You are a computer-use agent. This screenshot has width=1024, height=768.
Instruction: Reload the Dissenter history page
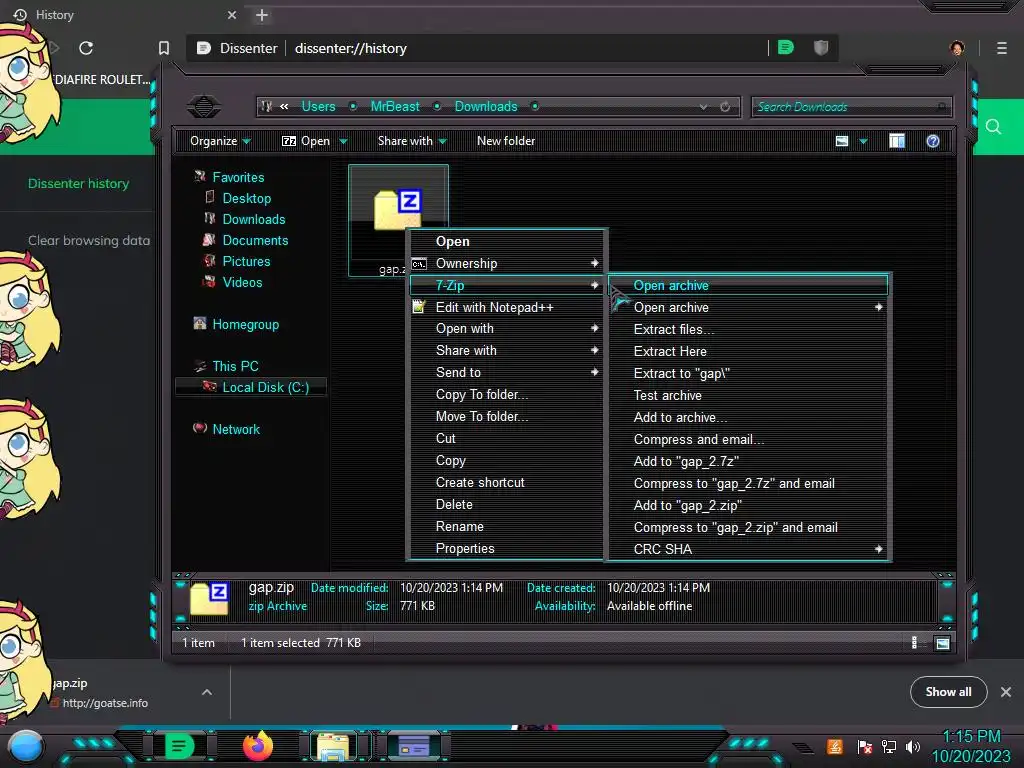[86, 48]
